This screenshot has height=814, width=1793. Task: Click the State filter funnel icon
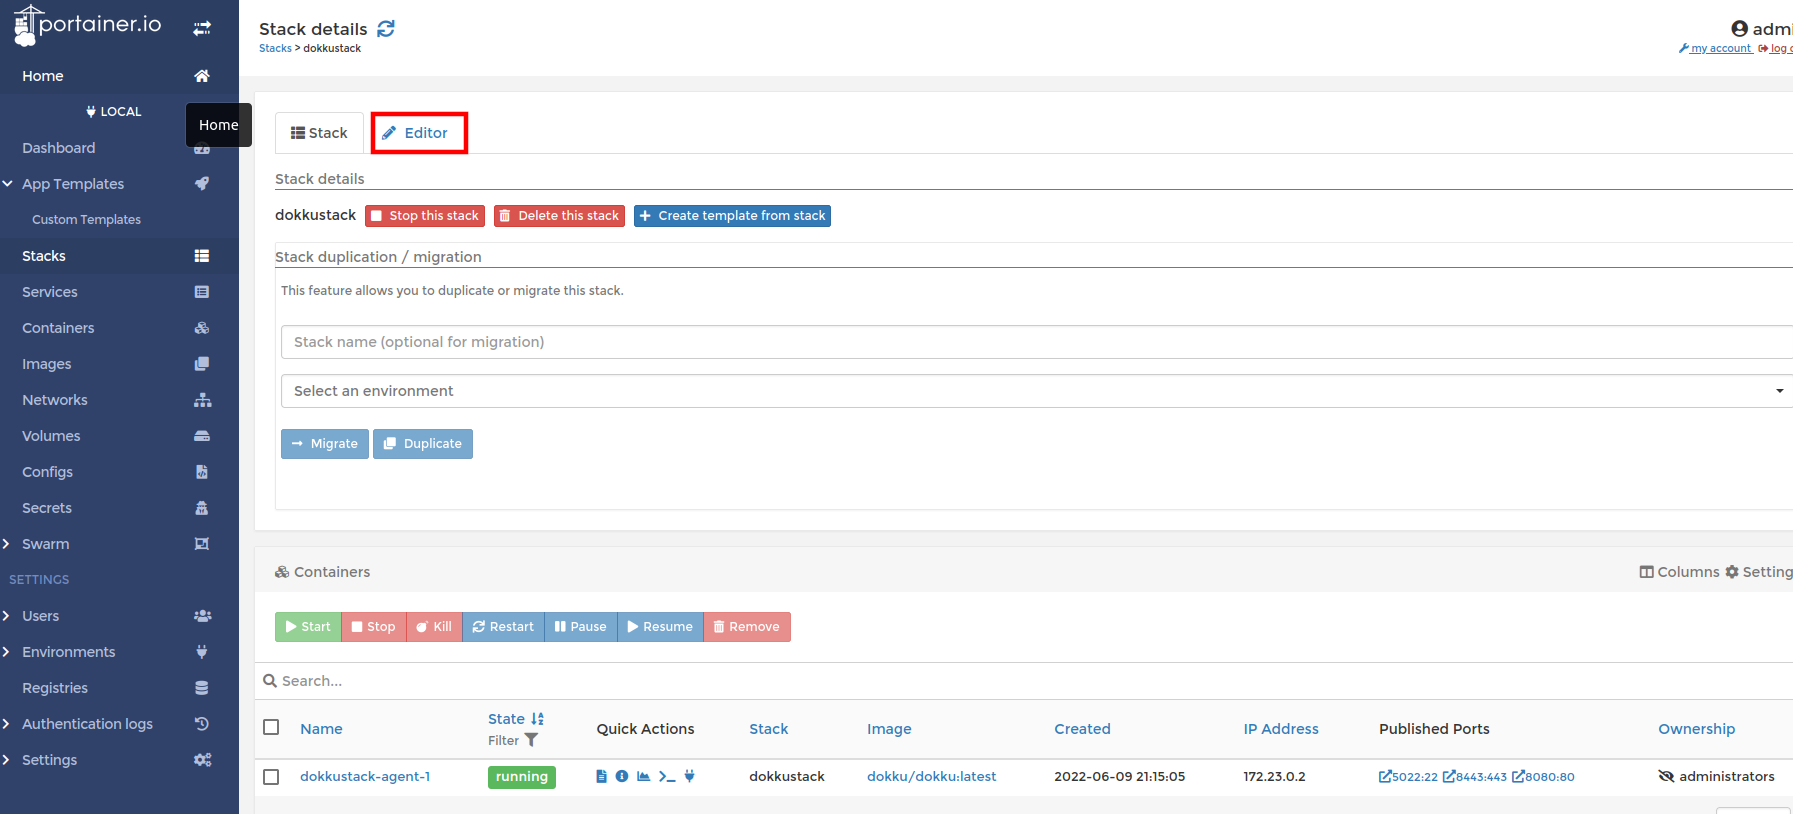click(x=531, y=741)
